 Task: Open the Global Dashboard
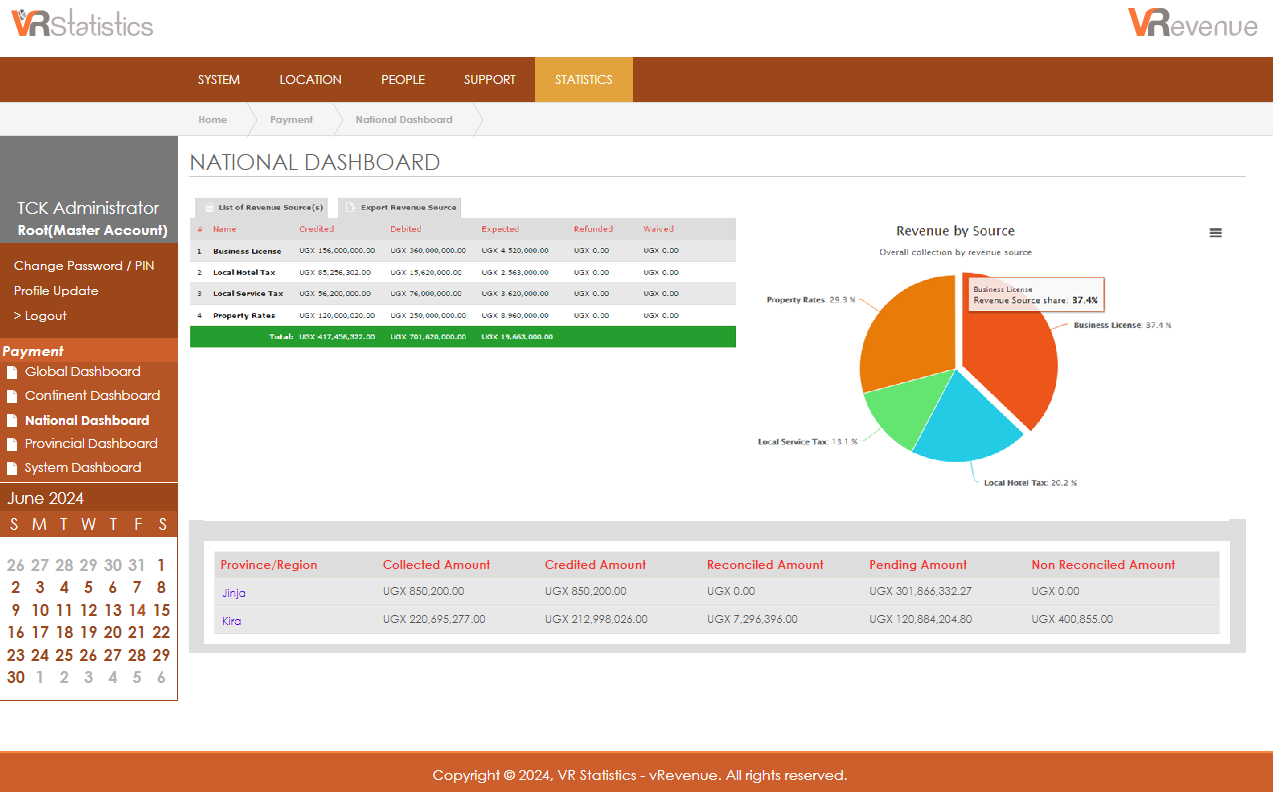point(83,372)
